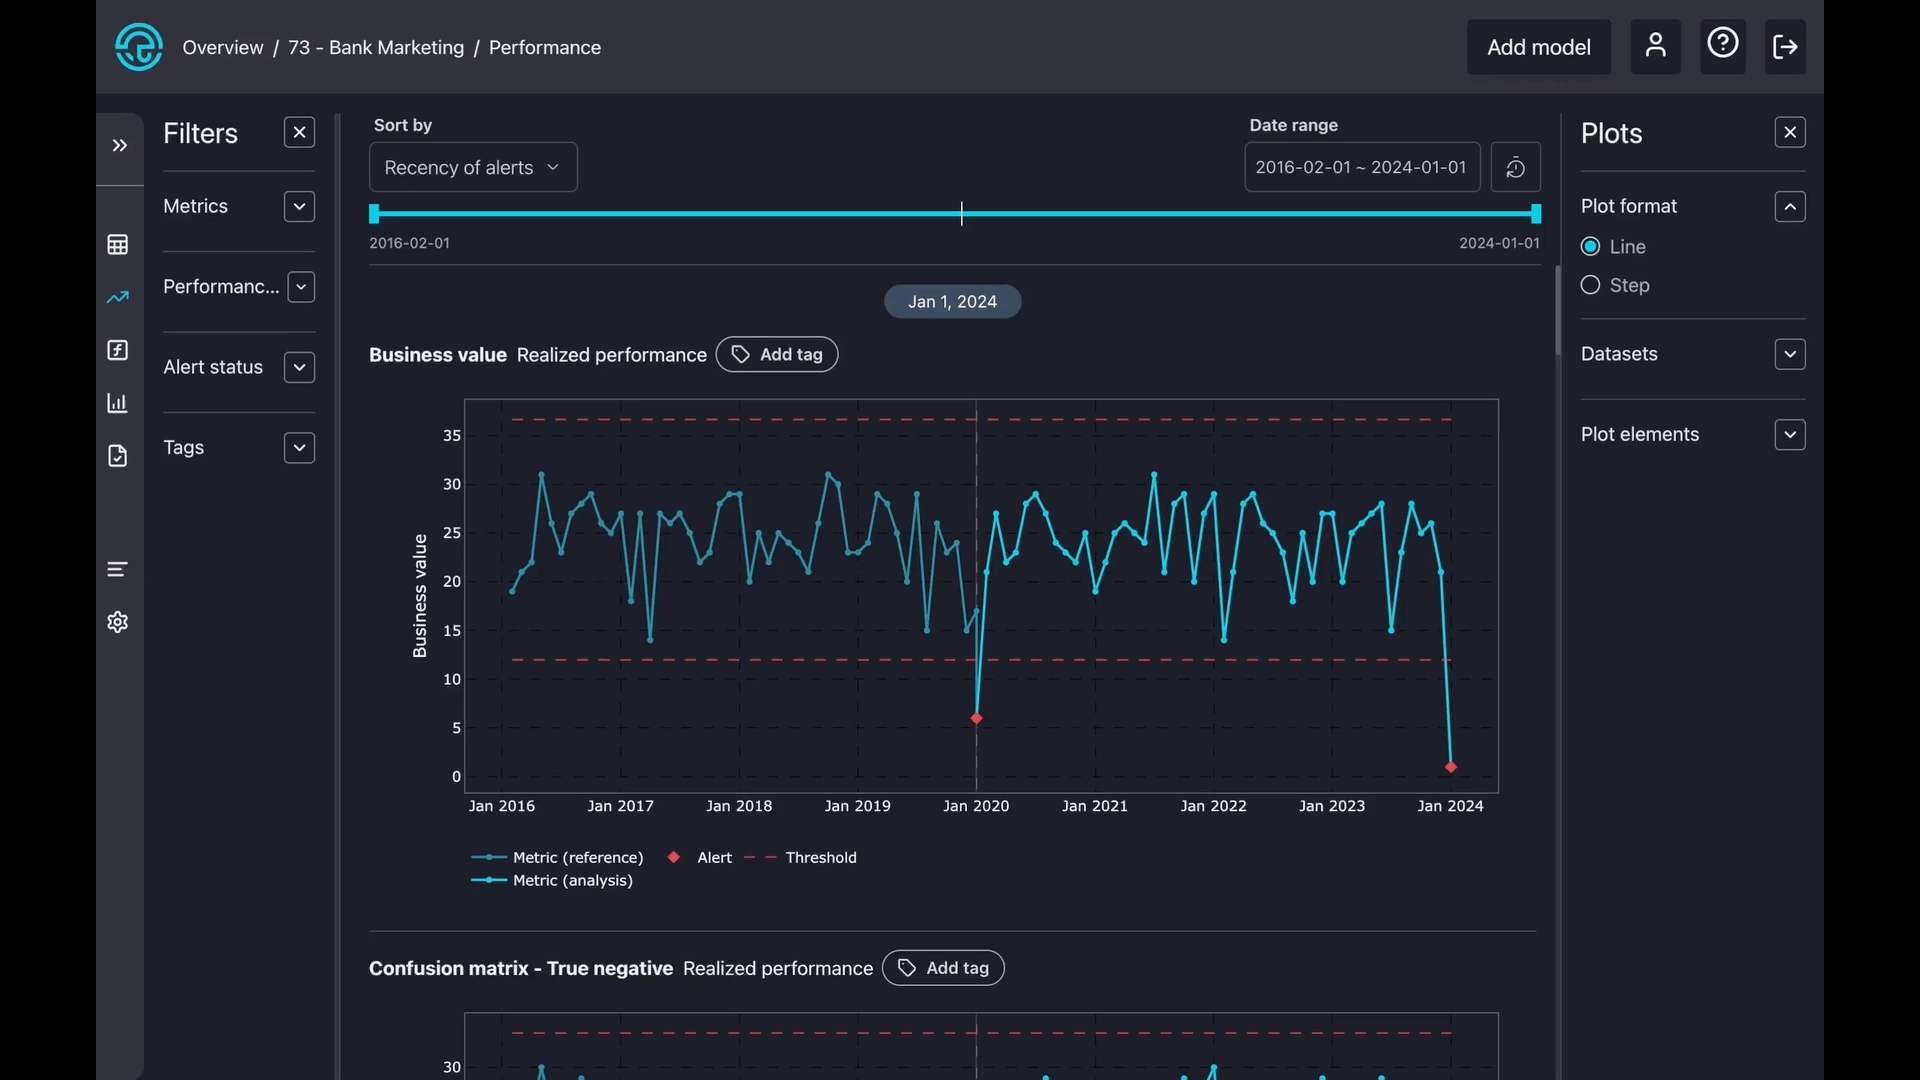Open the performance trend line icon
Image resolution: width=1920 pixels, height=1080 pixels.
point(118,298)
